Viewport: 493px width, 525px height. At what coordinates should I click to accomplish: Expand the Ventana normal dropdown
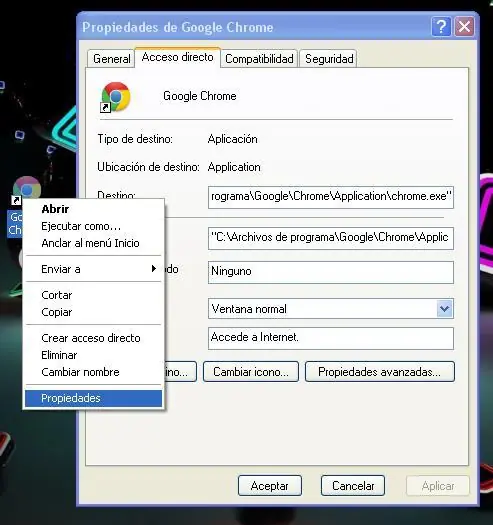point(445,308)
